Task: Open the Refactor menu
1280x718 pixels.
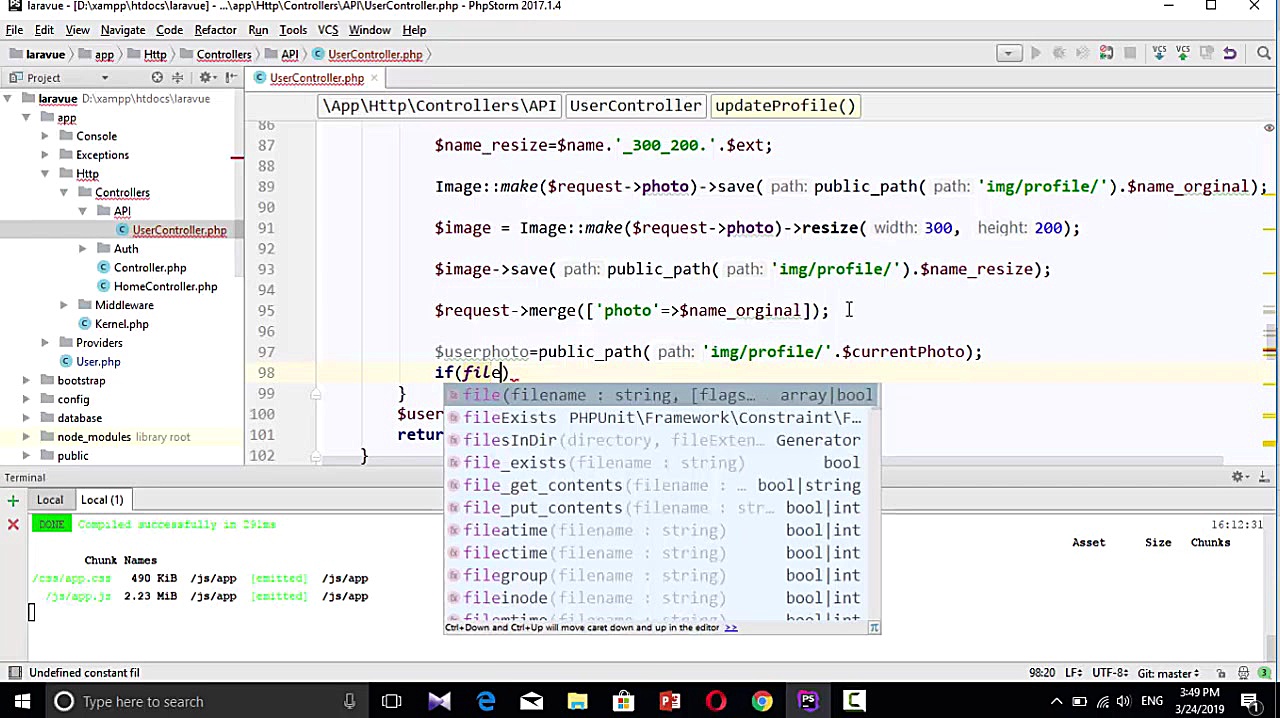Action: click(x=215, y=30)
